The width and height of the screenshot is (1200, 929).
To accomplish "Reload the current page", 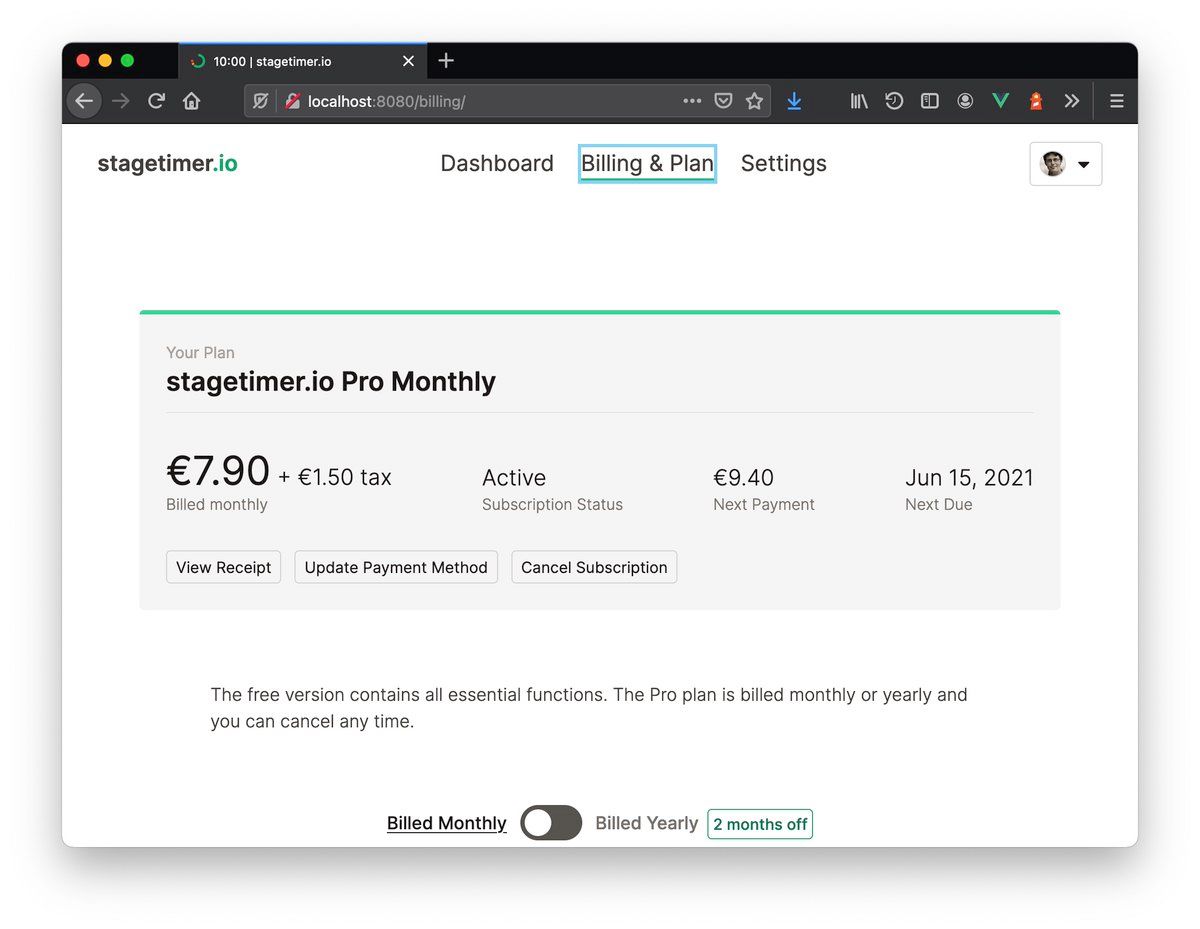I will coord(156,101).
